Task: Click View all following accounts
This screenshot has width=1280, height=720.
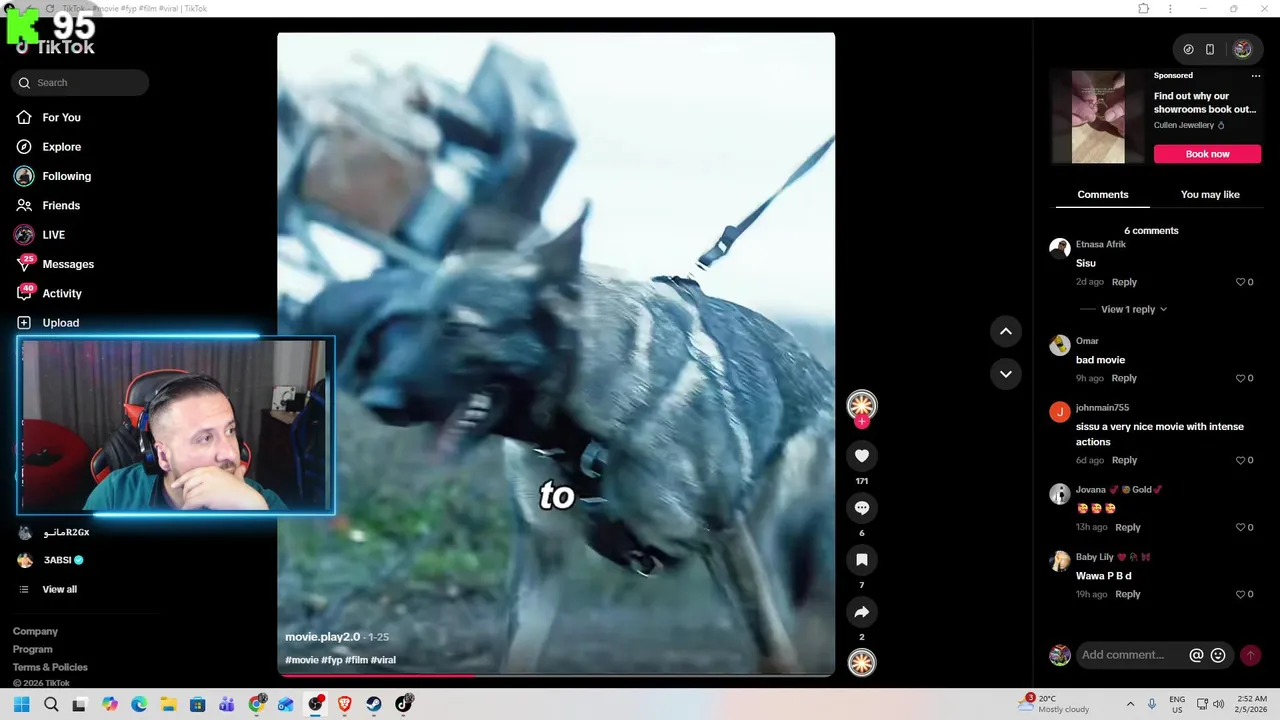Action: [59, 589]
